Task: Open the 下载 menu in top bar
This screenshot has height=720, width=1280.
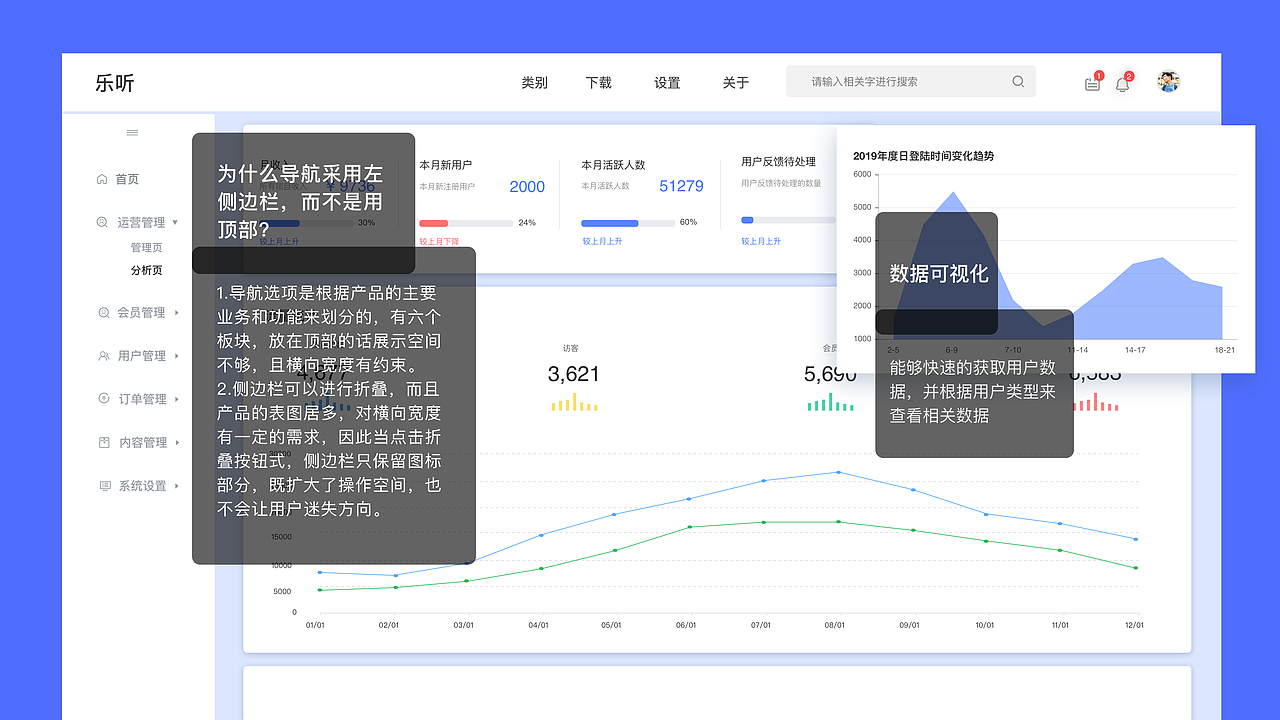Action: coord(598,83)
